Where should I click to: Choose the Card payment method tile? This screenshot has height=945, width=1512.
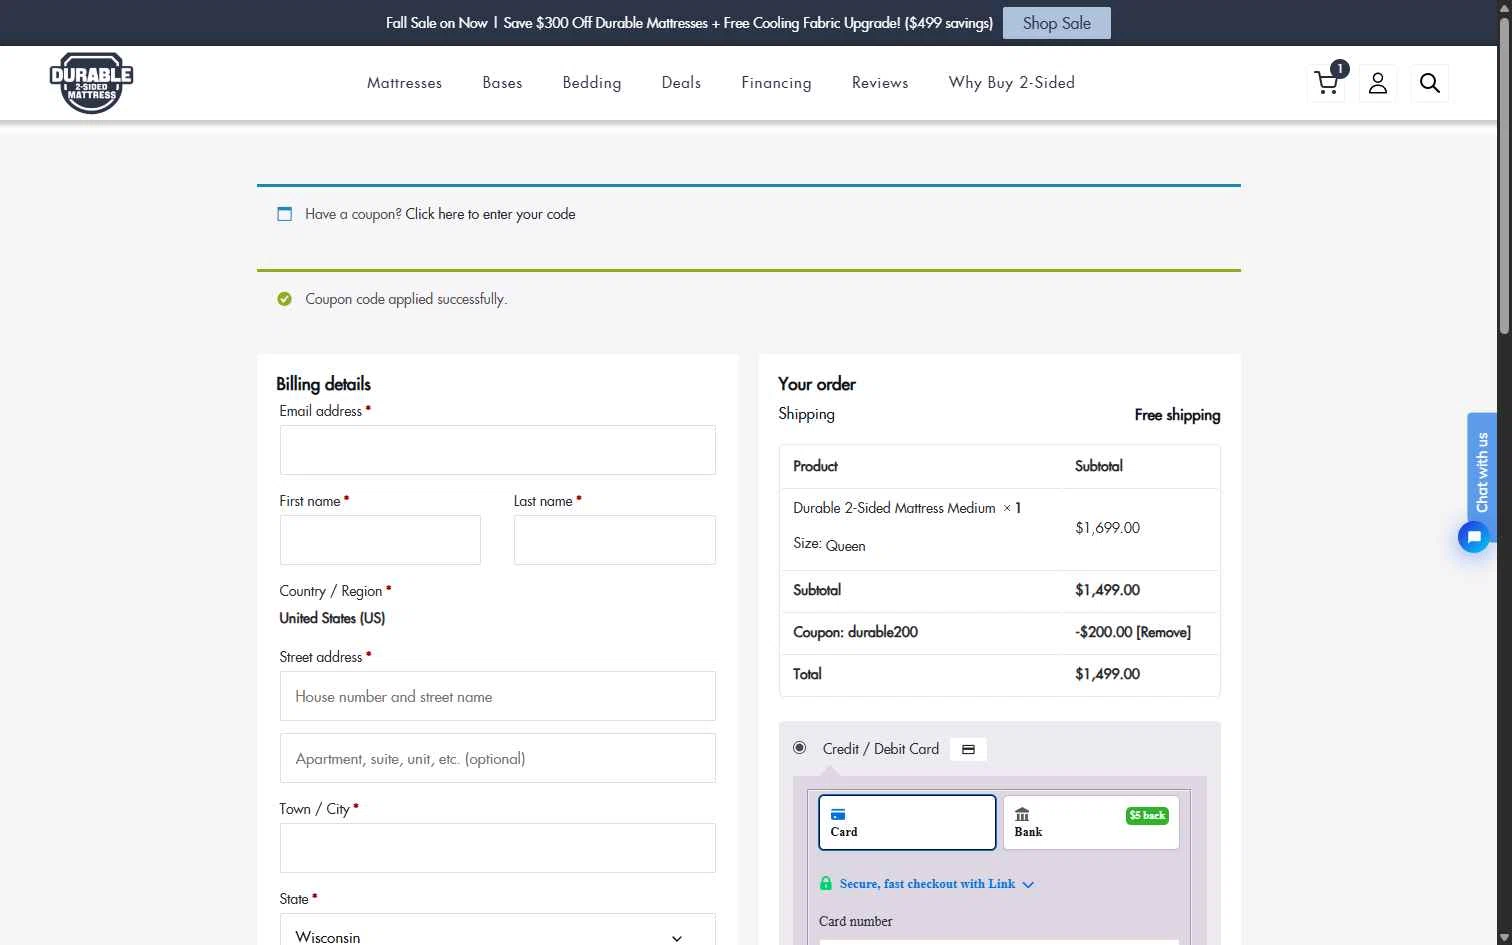pos(907,822)
